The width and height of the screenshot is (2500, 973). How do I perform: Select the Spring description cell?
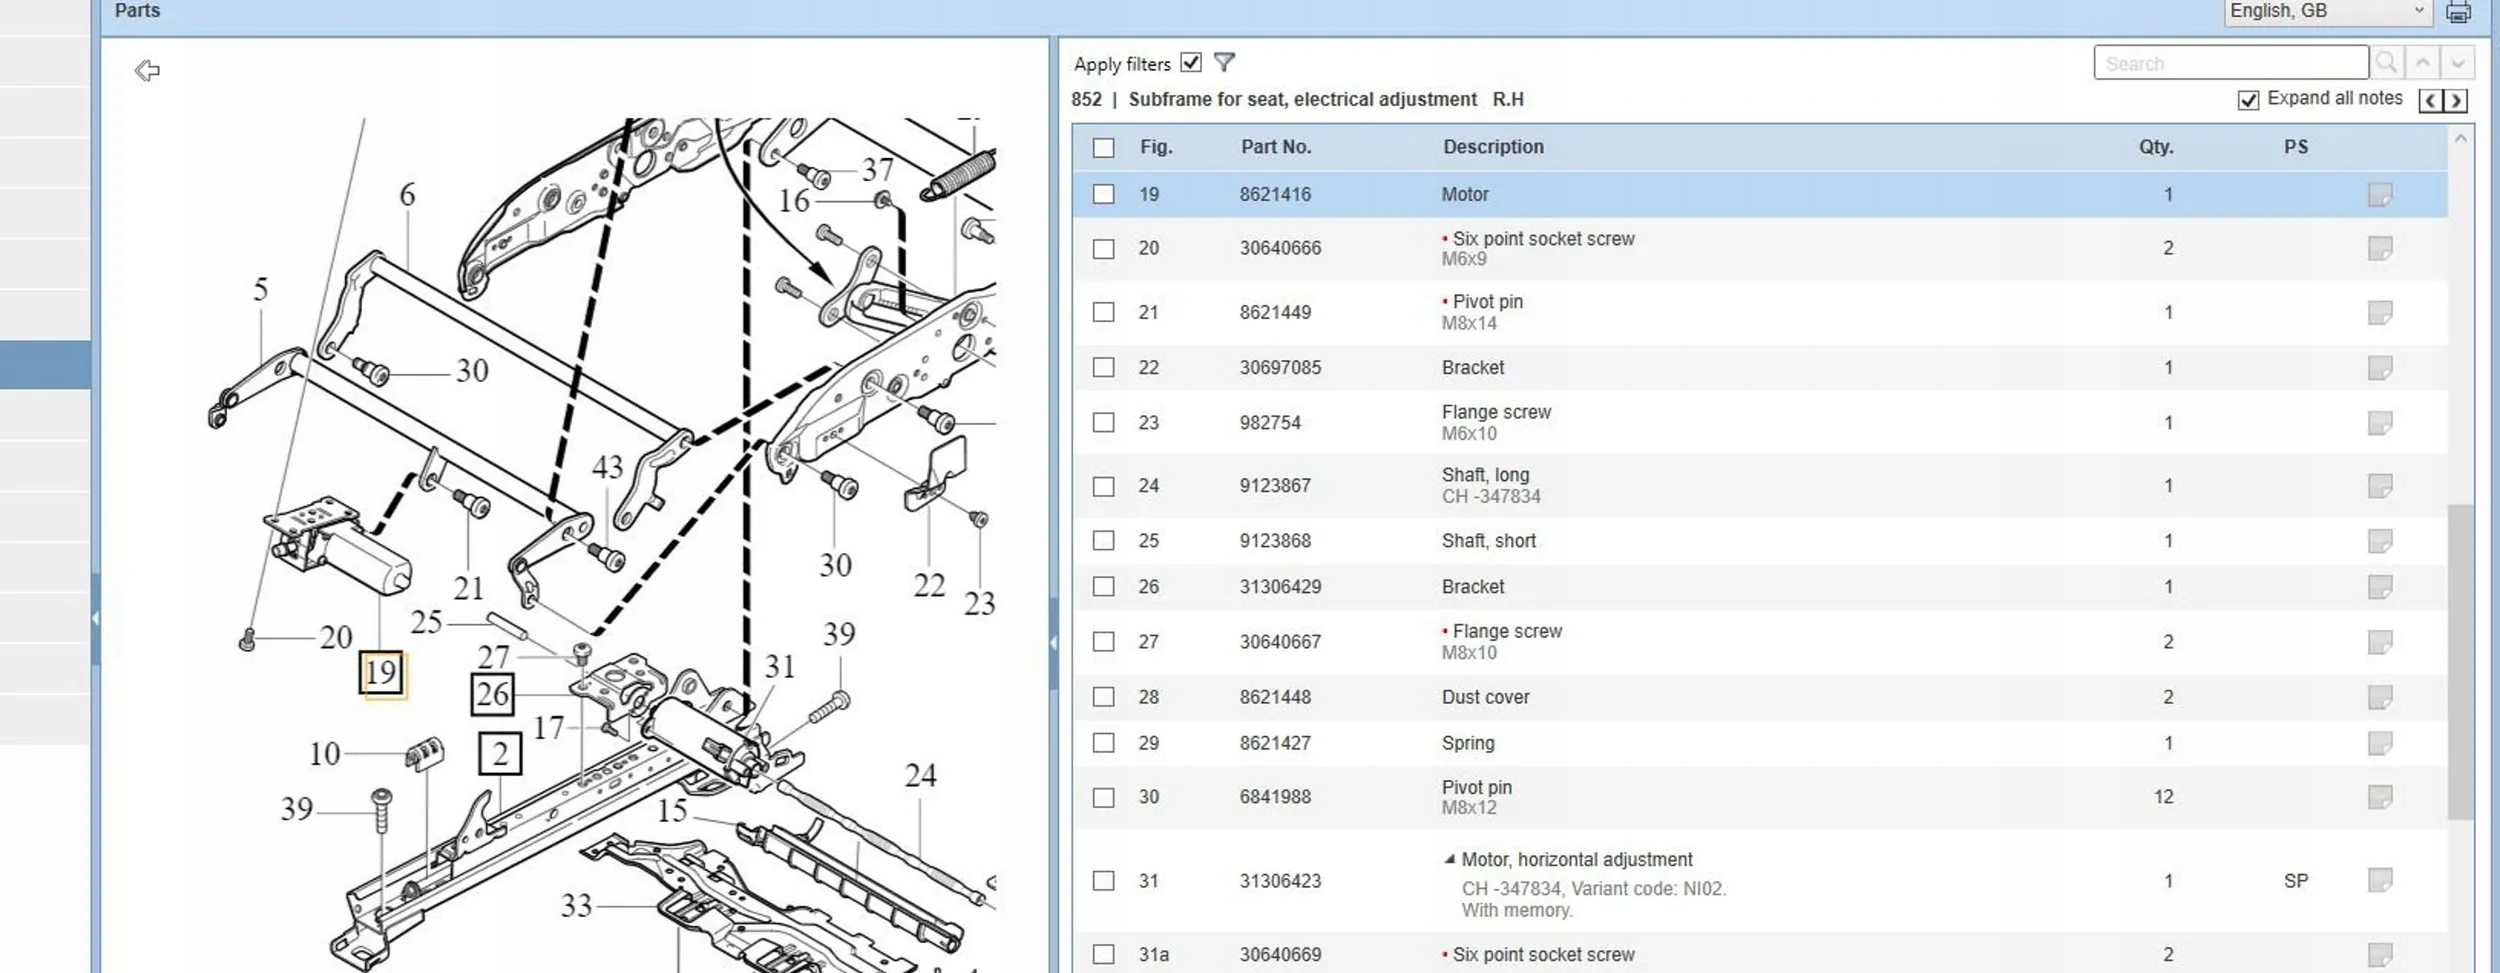click(x=1468, y=743)
